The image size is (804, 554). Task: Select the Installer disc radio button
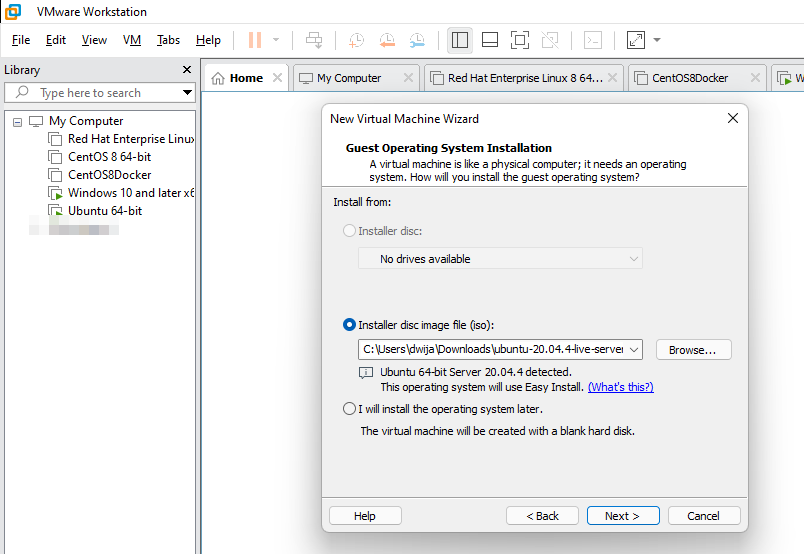pos(349,231)
